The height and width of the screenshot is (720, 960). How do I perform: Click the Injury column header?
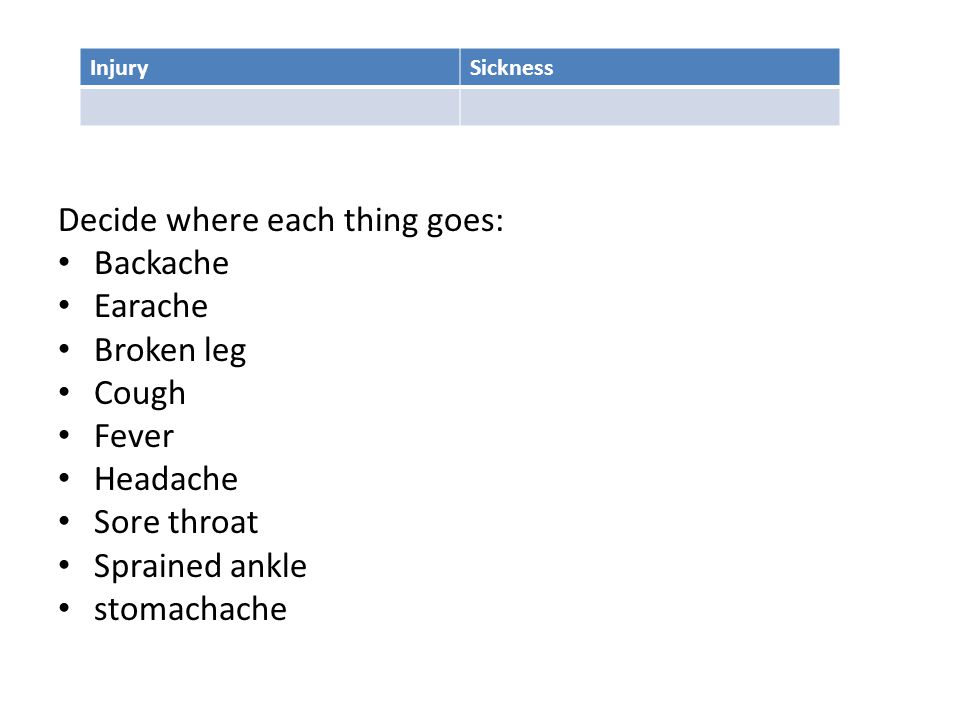coord(269,67)
